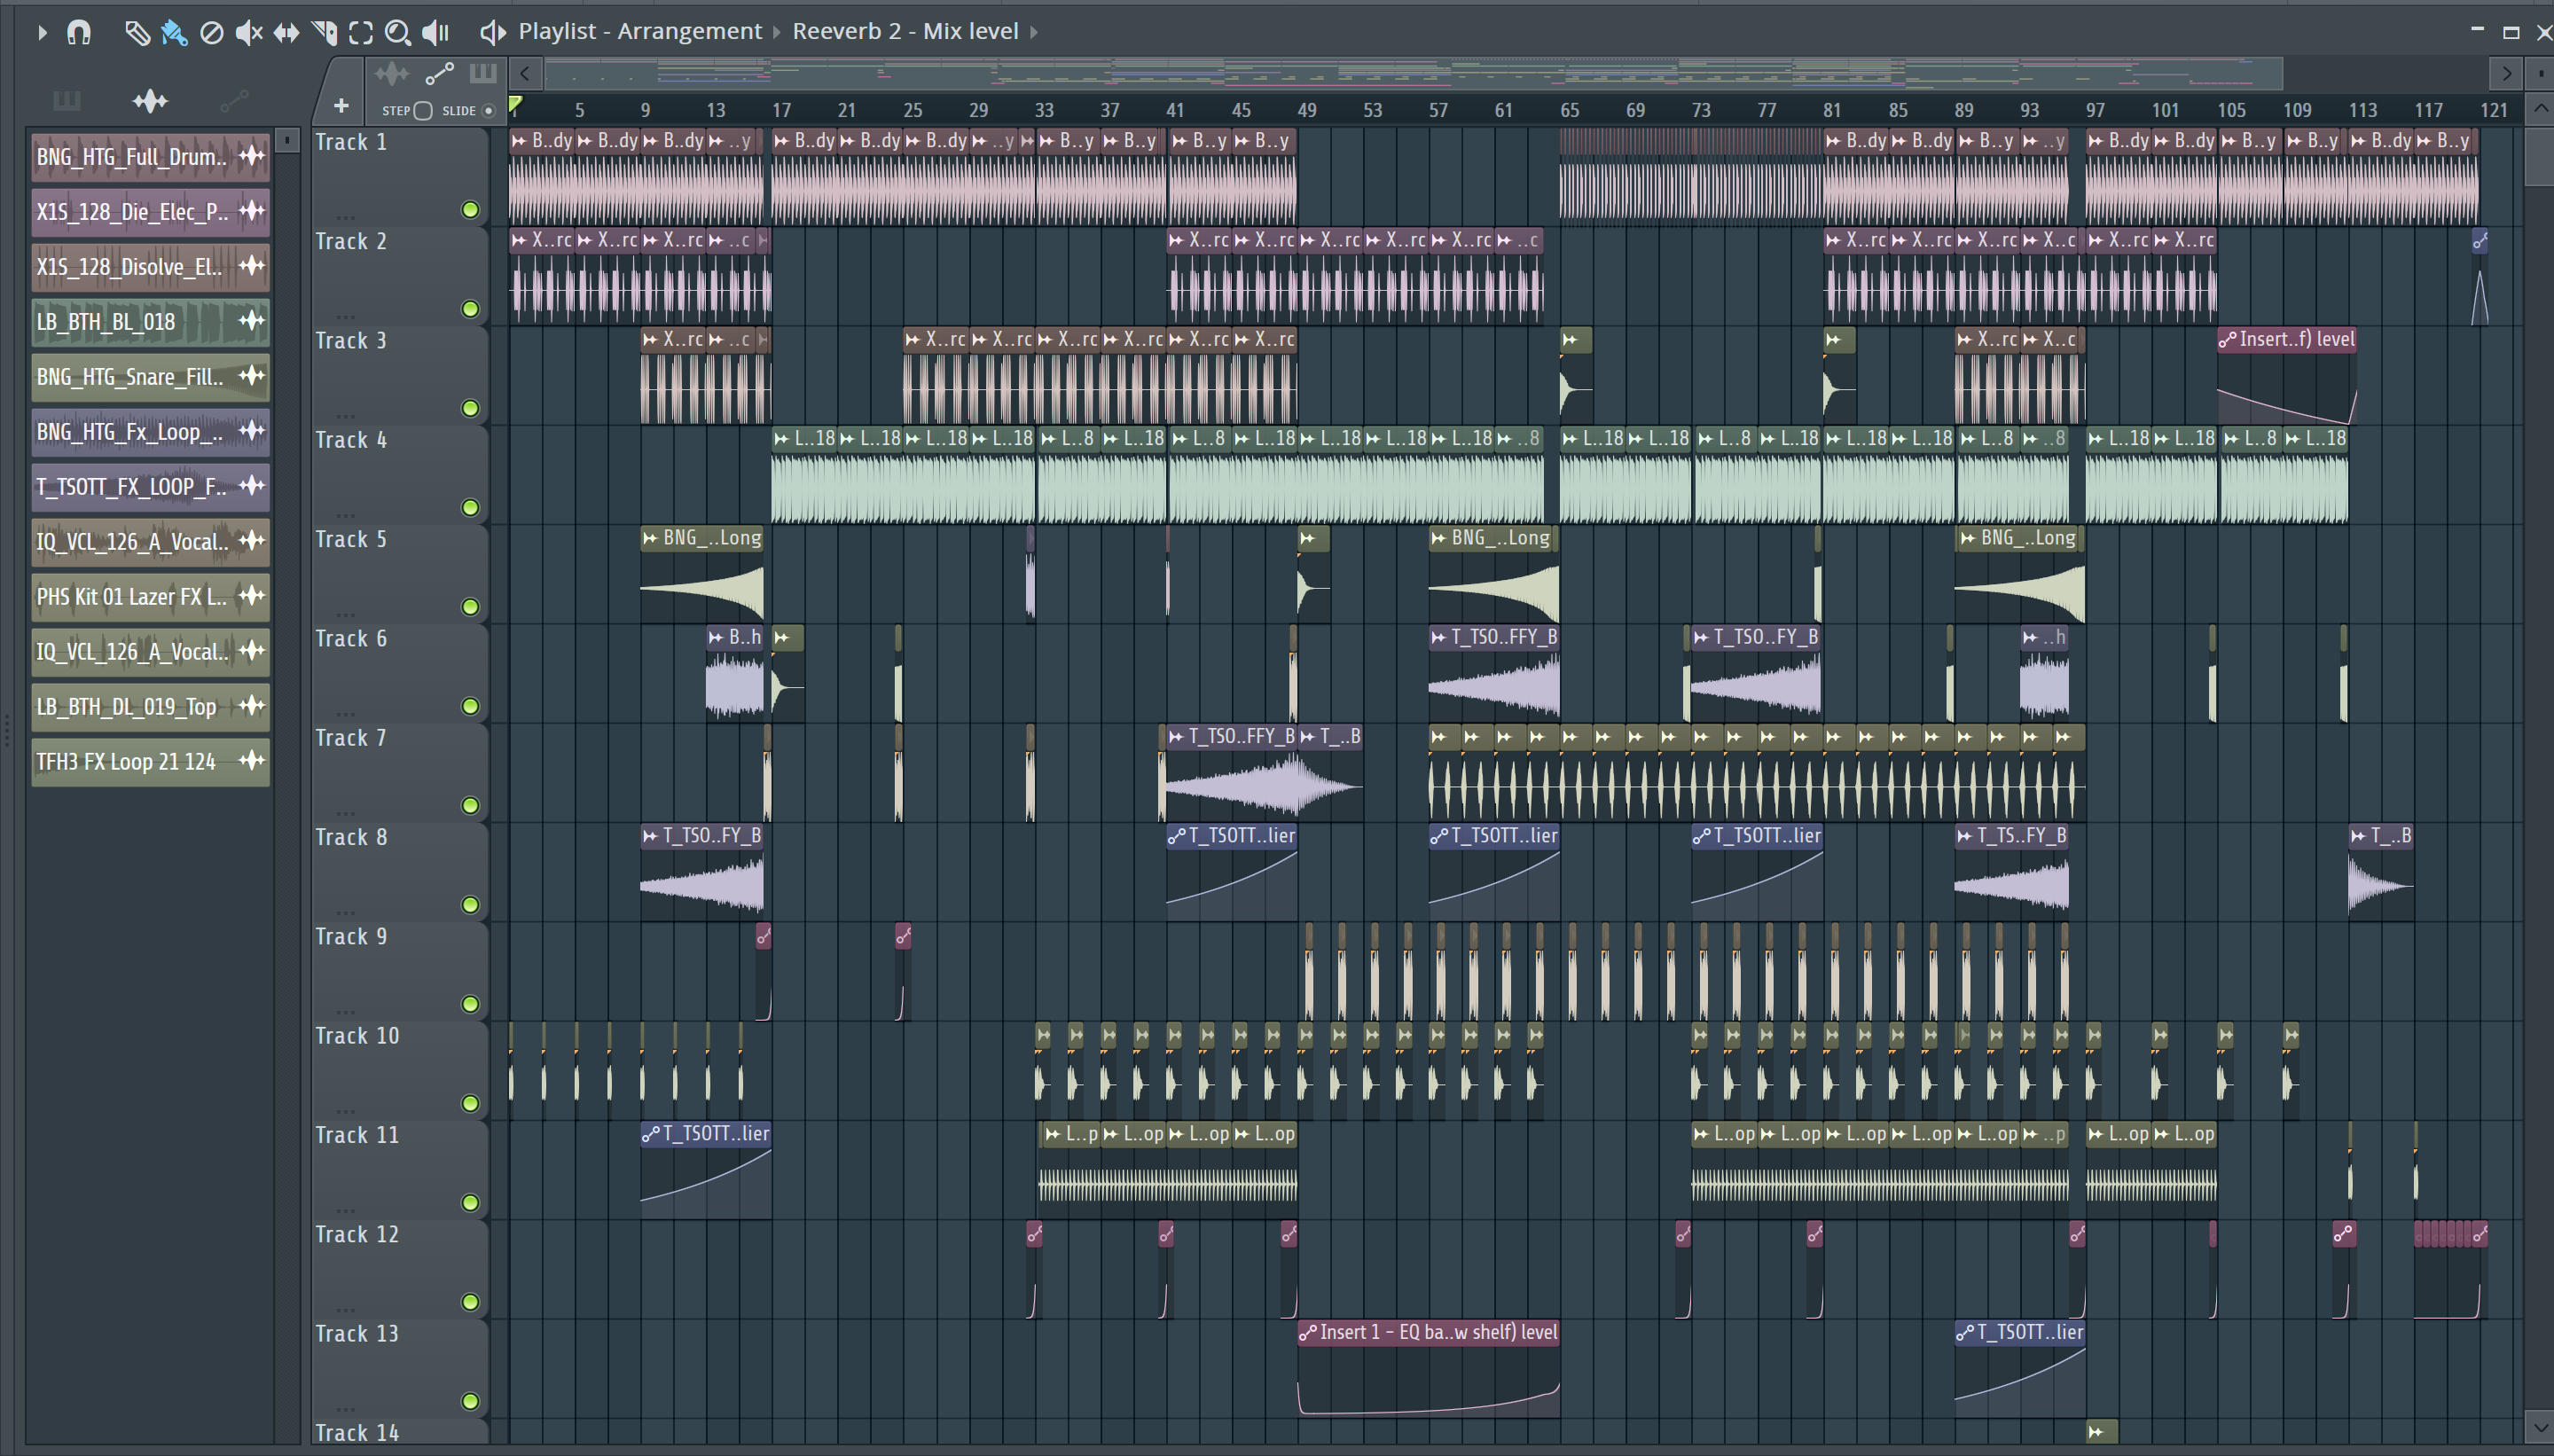Select the Slip tool
This screenshot has height=1456, width=2554.
(286, 32)
